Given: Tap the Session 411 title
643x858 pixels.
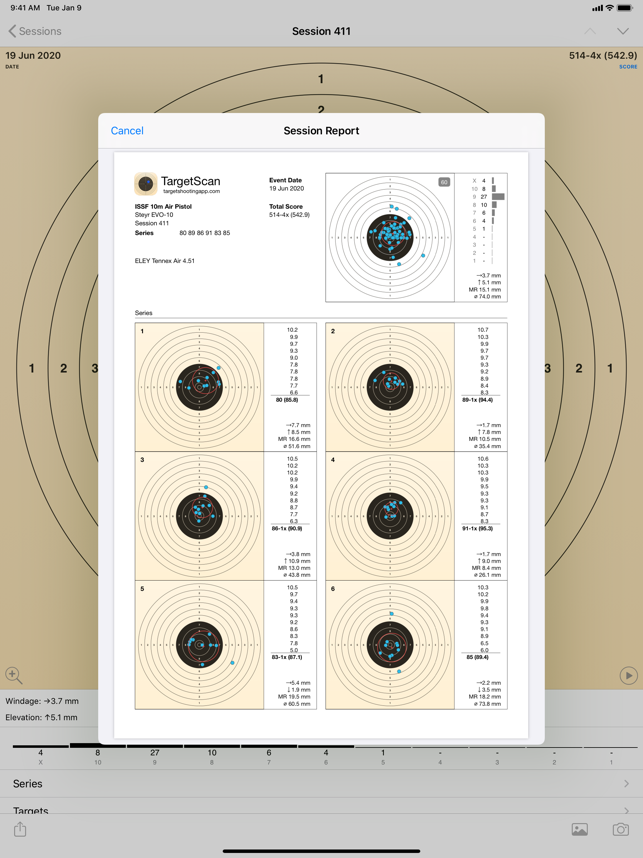Looking at the screenshot, I should [x=321, y=31].
